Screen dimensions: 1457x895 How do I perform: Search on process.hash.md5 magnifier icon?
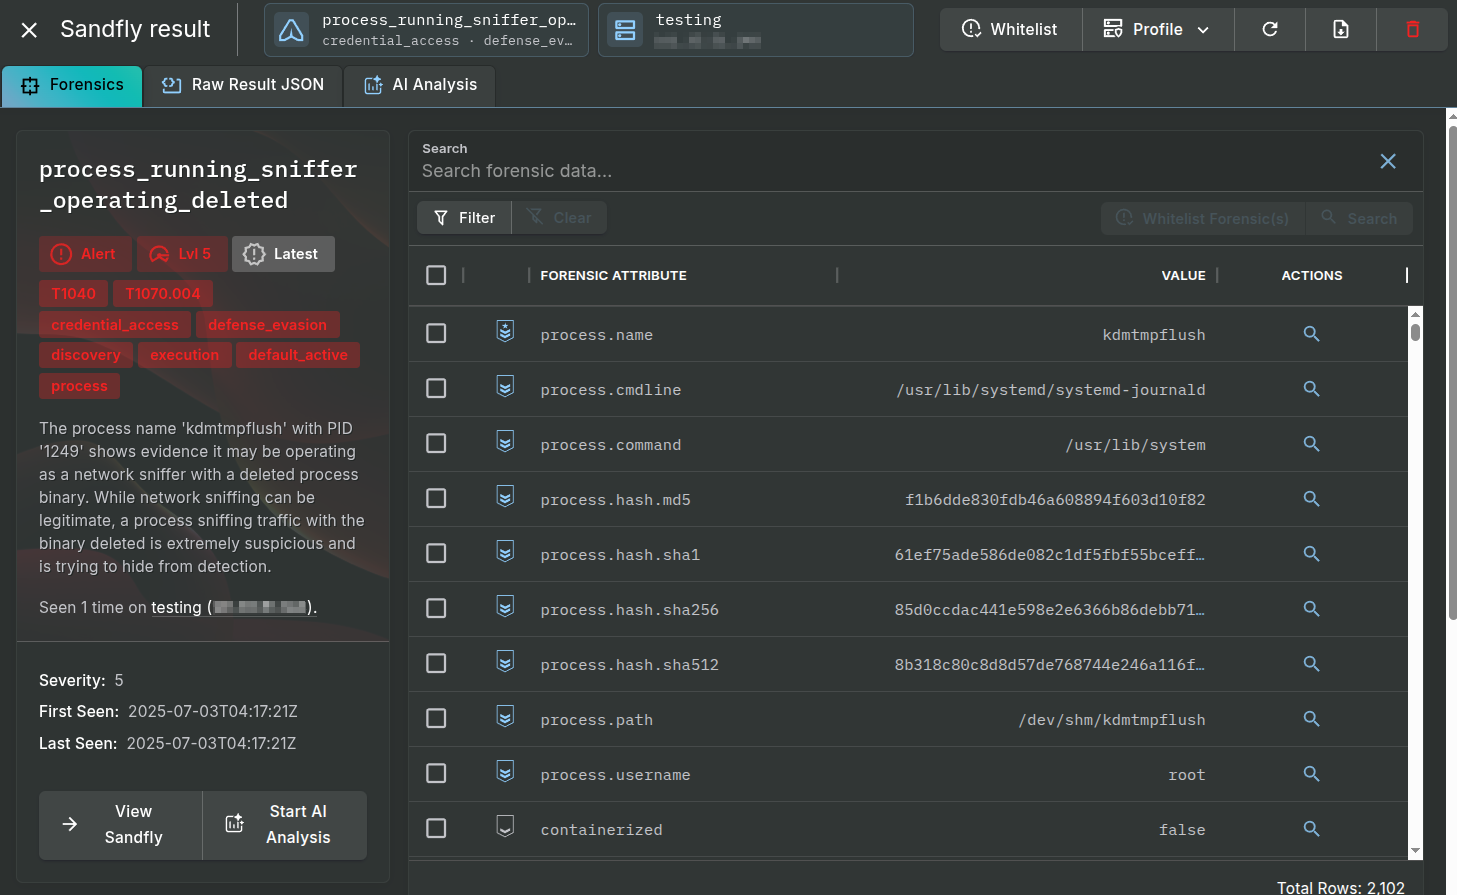[x=1311, y=499]
